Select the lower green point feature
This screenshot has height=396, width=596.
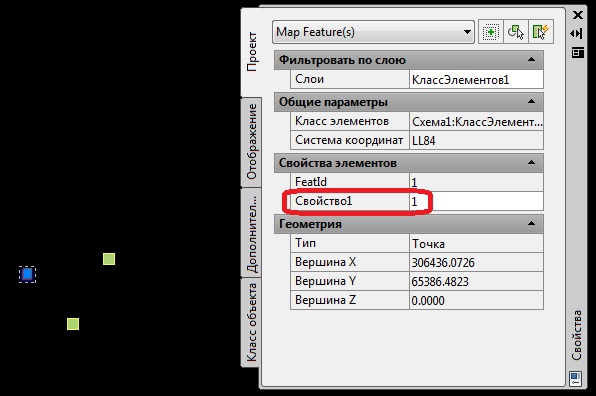pyautogui.click(x=73, y=324)
